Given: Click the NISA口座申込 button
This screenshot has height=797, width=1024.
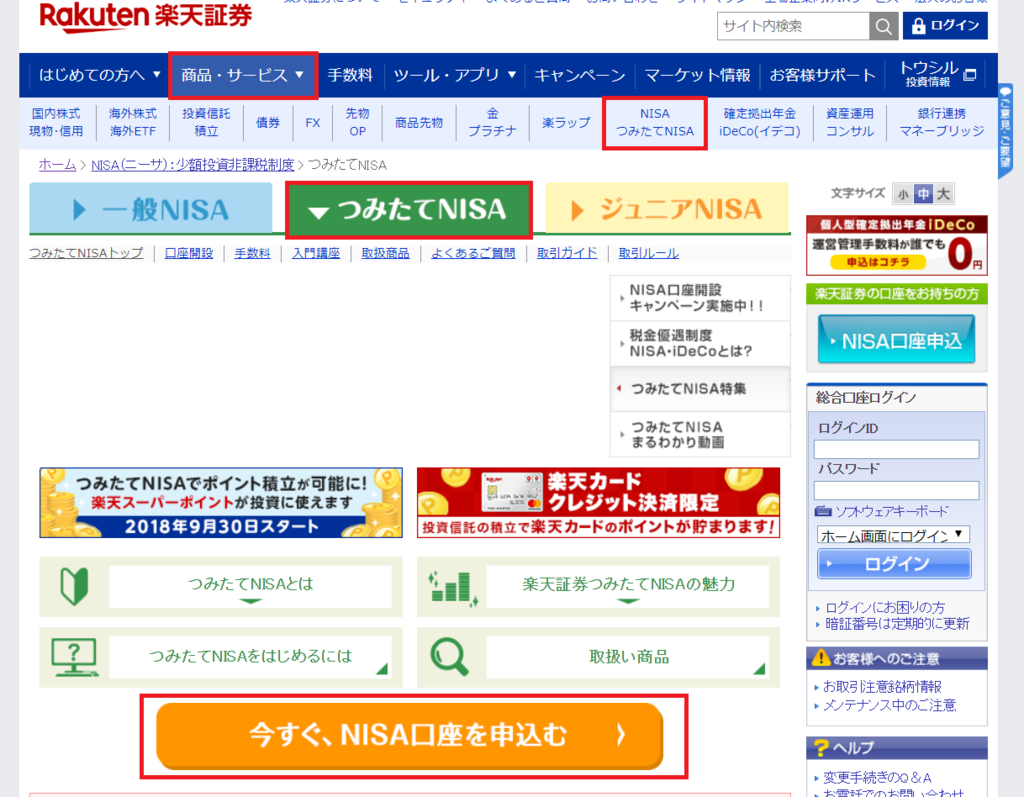Looking at the screenshot, I should pyautogui.click(x=896, y=340).
